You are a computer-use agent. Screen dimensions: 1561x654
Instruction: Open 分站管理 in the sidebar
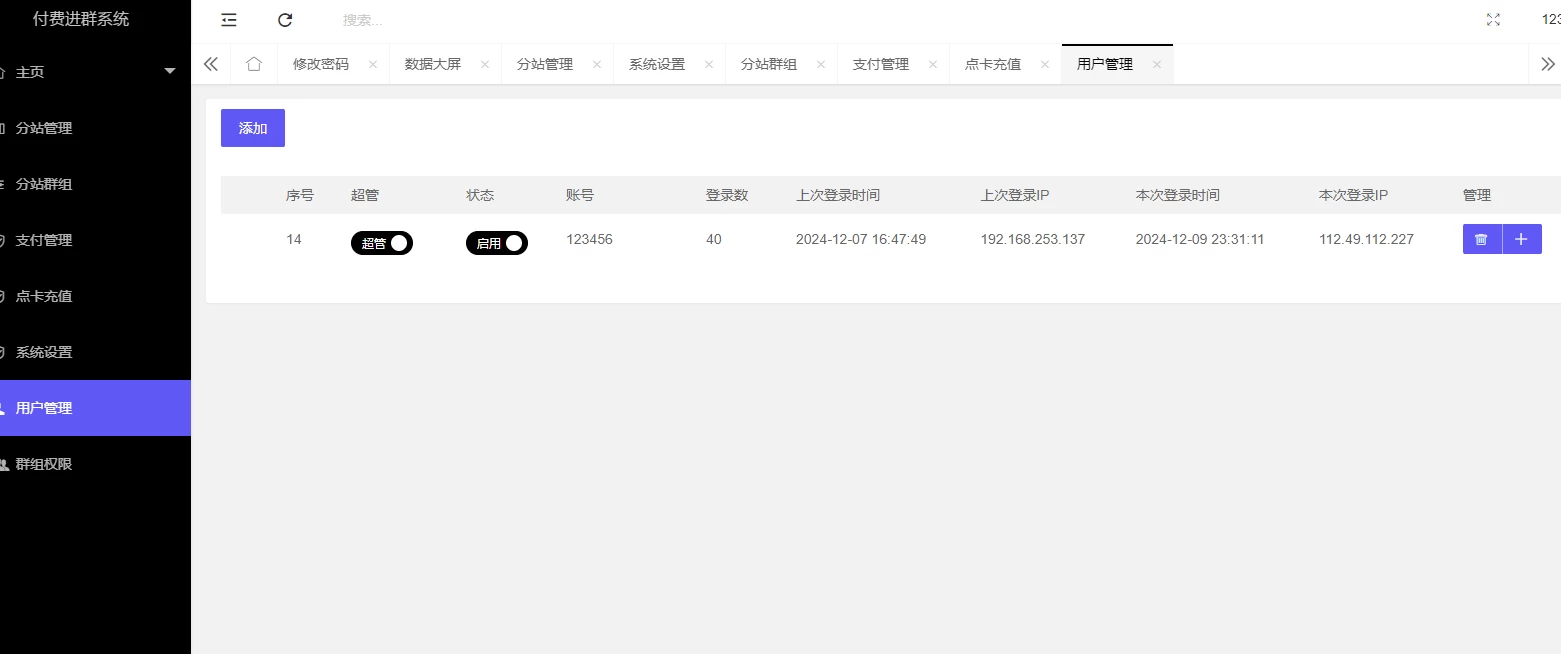[x=44, y=128]
